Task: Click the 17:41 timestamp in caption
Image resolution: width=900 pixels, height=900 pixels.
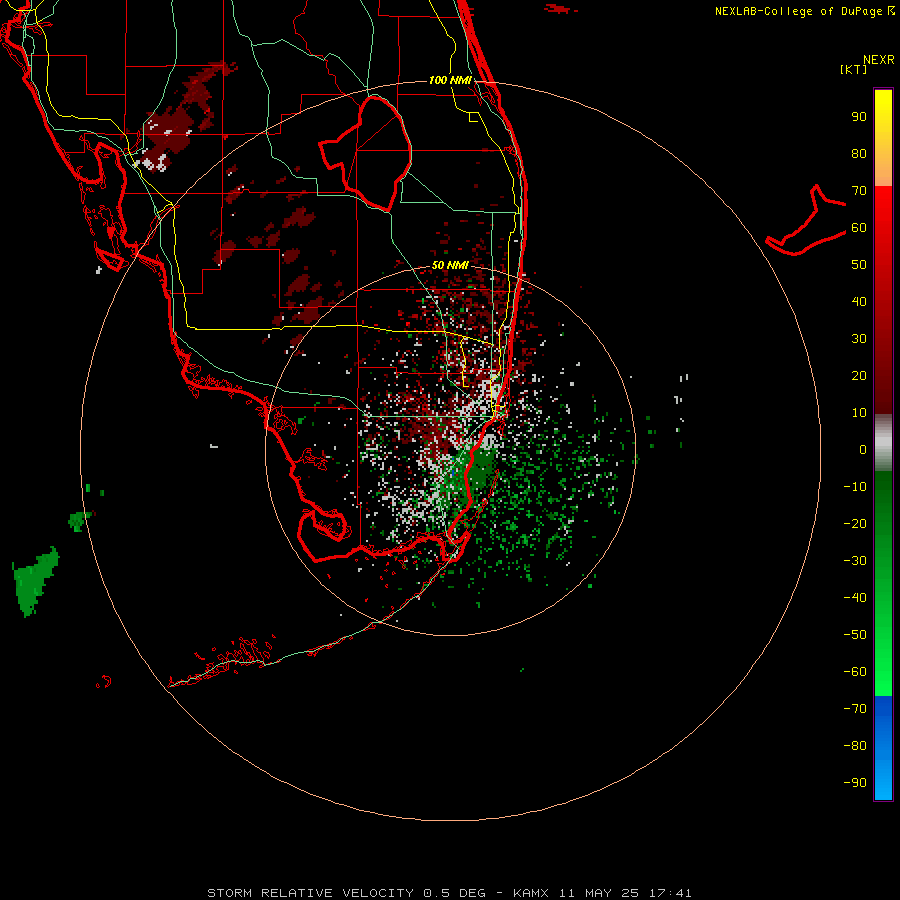Action: pyautogui.click(x=670, y=893)
